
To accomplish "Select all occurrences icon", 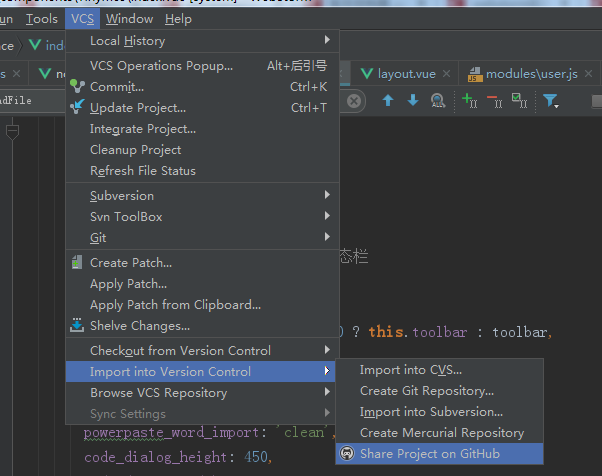I will click(519, 101).
